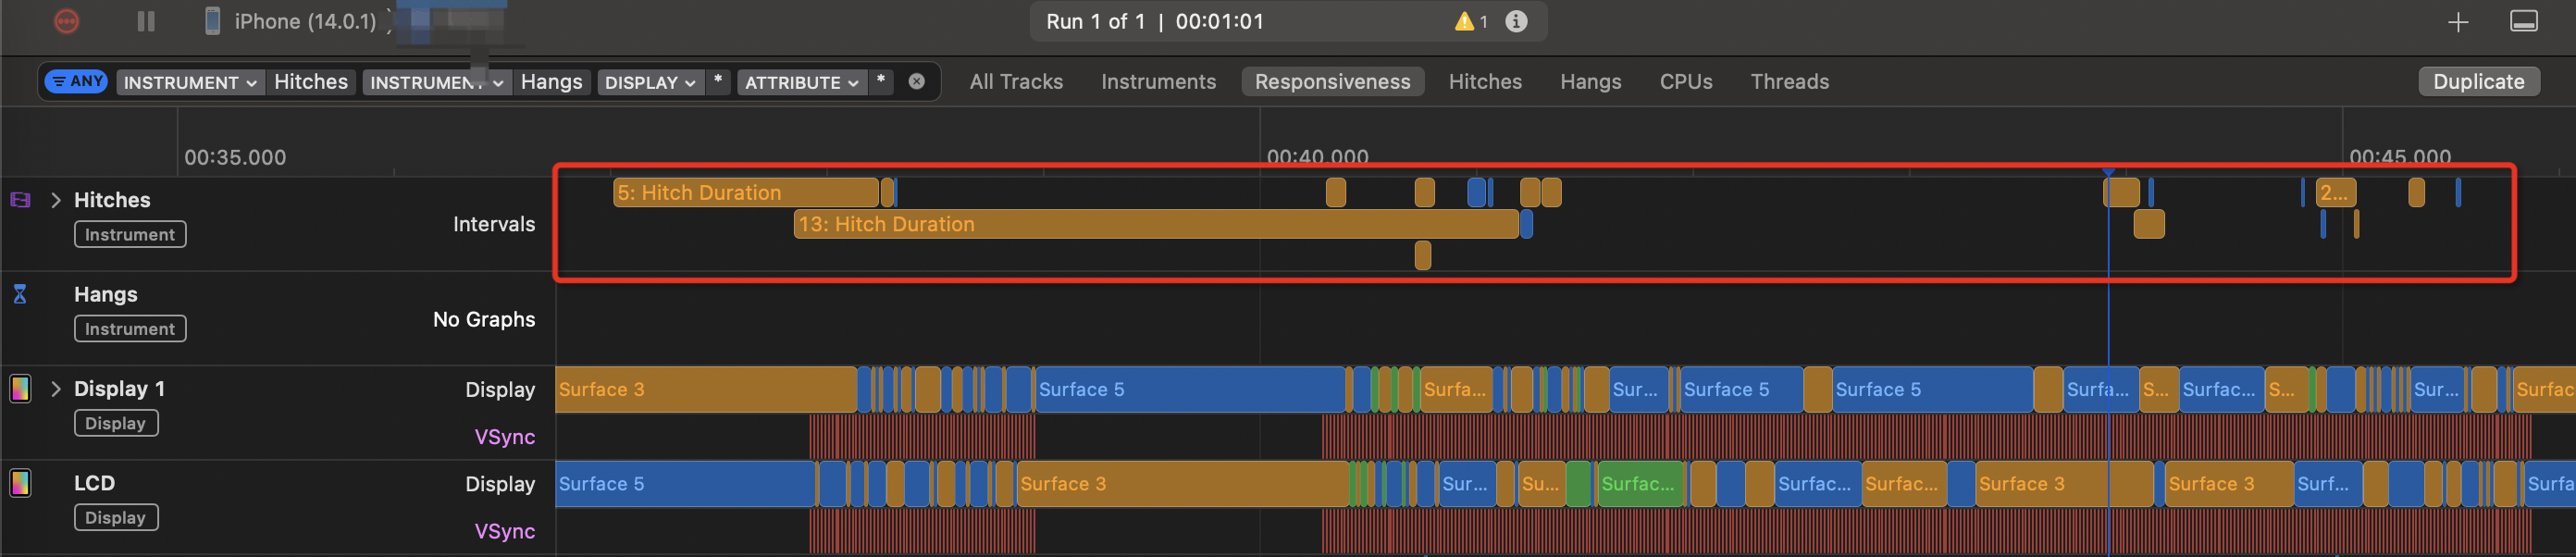Click the Display 1 track icon
2576x557 pixels.
(20, 389)
